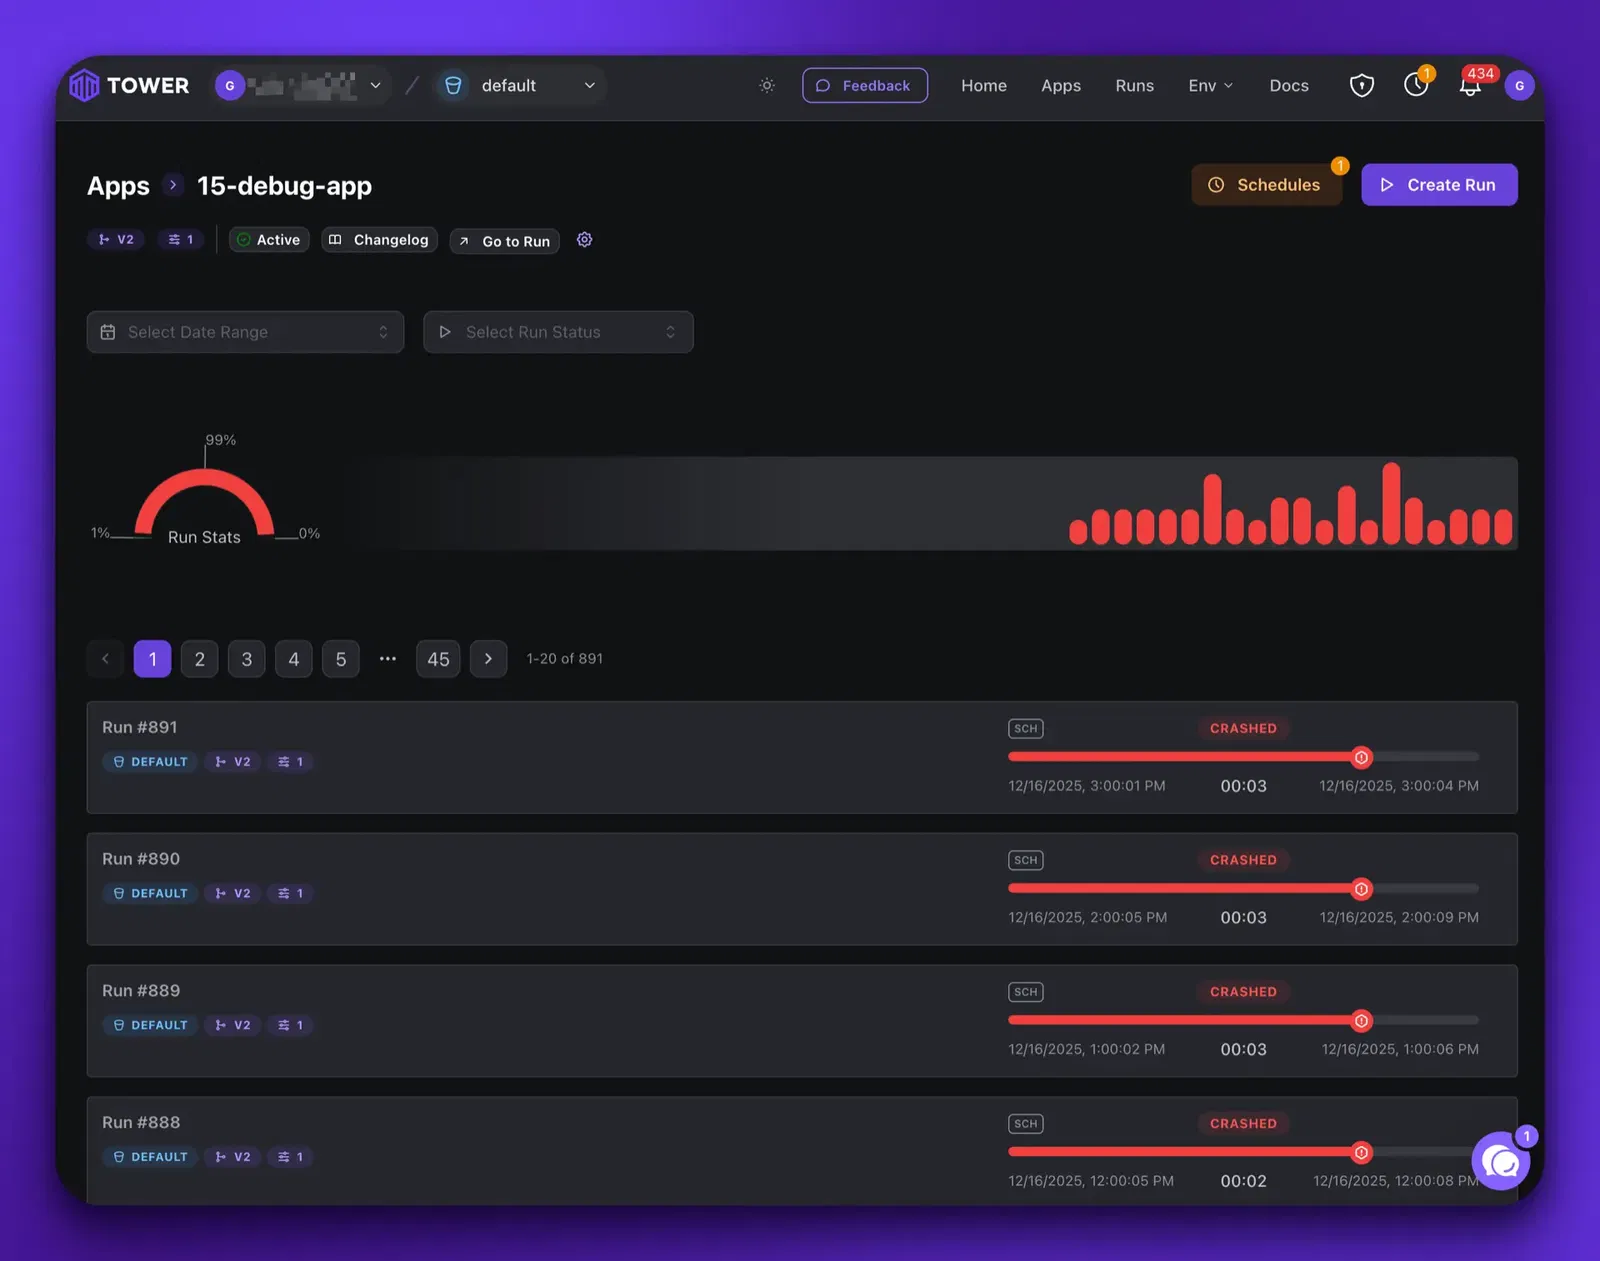Open the clock activity icon in navbar

(x=1415, y=86)
